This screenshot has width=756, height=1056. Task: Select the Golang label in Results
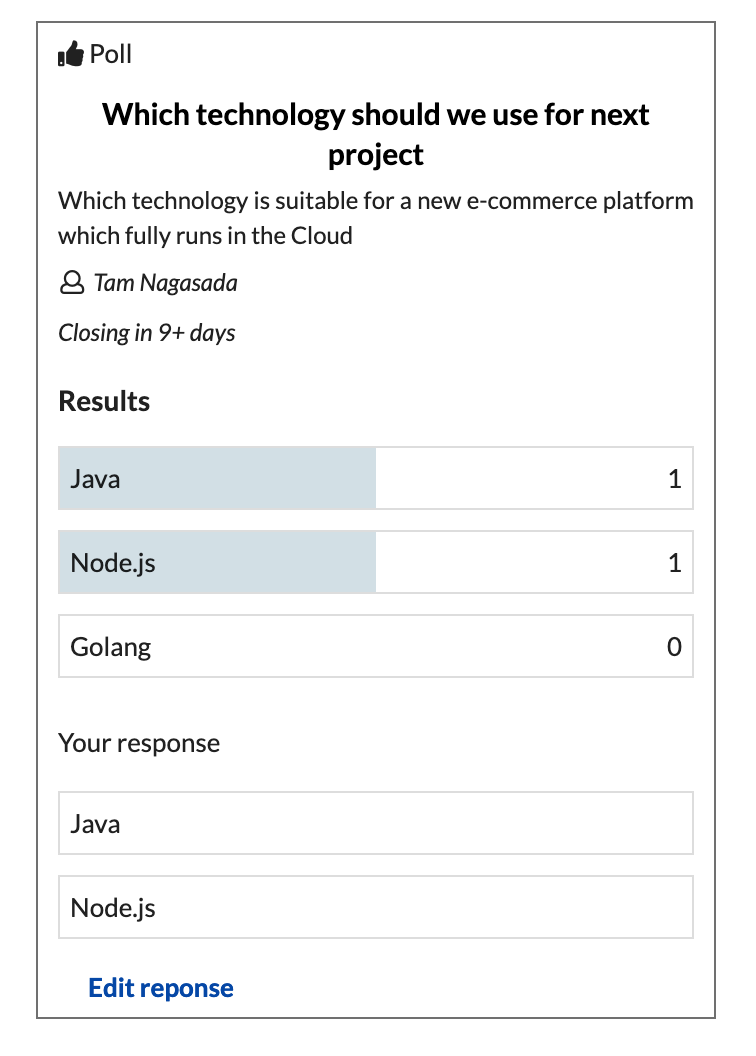coord(111,647)
